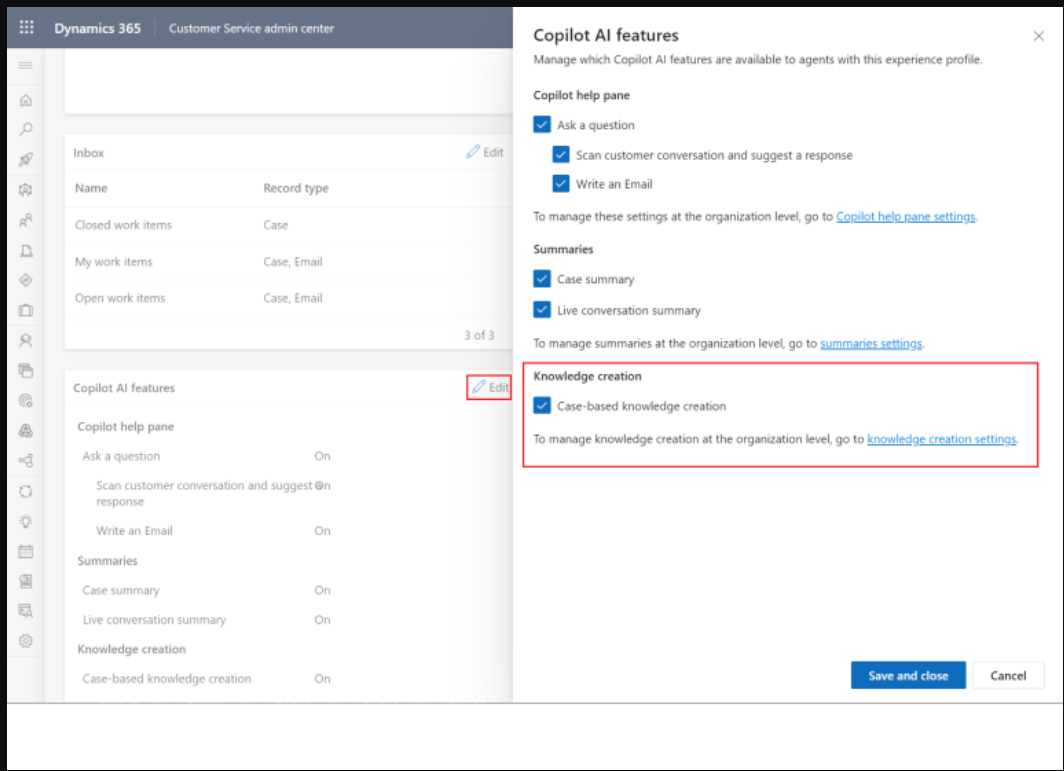Toggle Case-based knowledge creation checkbox
Viewport: 1064px width, 771px height.
(542, 406)
